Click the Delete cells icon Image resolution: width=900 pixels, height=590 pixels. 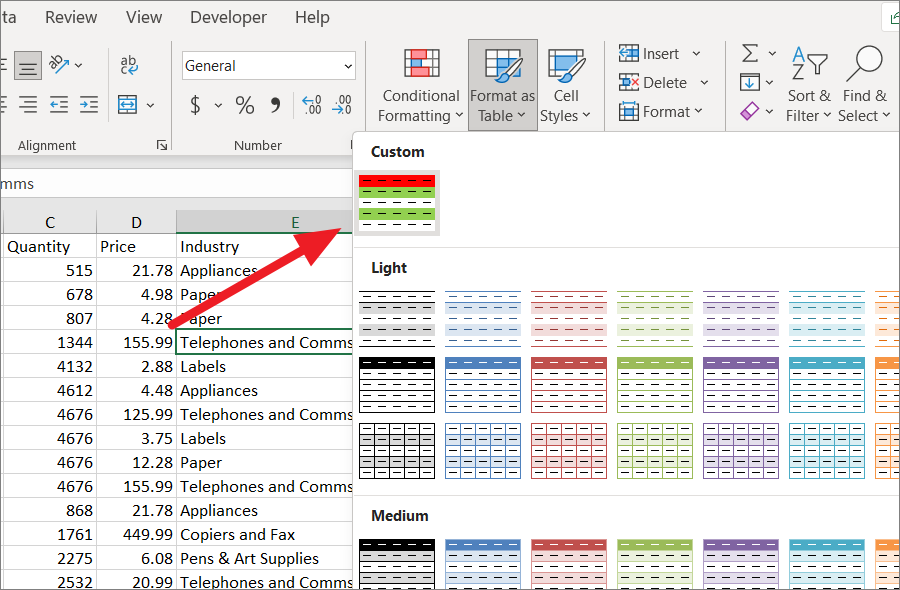coord(629,83)
